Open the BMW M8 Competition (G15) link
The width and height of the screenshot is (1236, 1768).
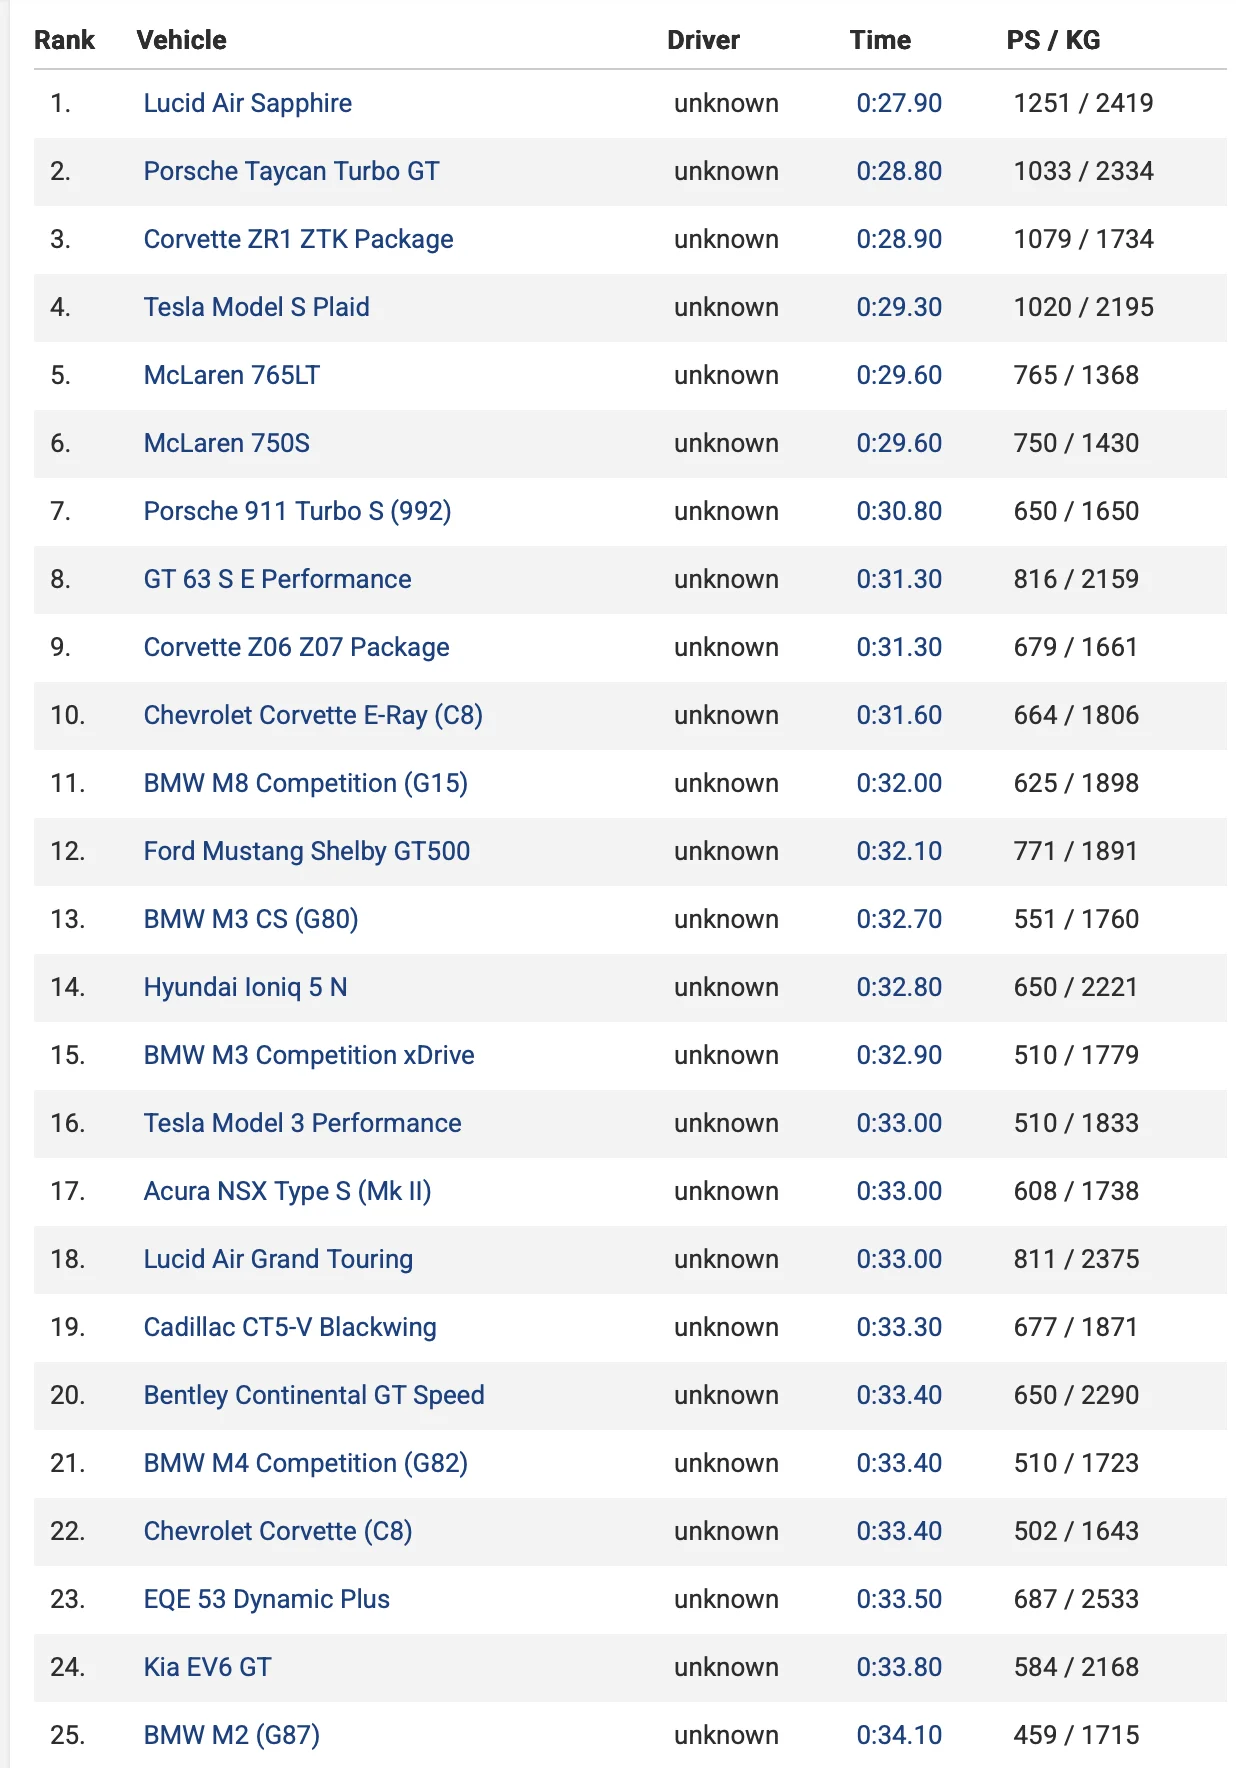(305, 783)
